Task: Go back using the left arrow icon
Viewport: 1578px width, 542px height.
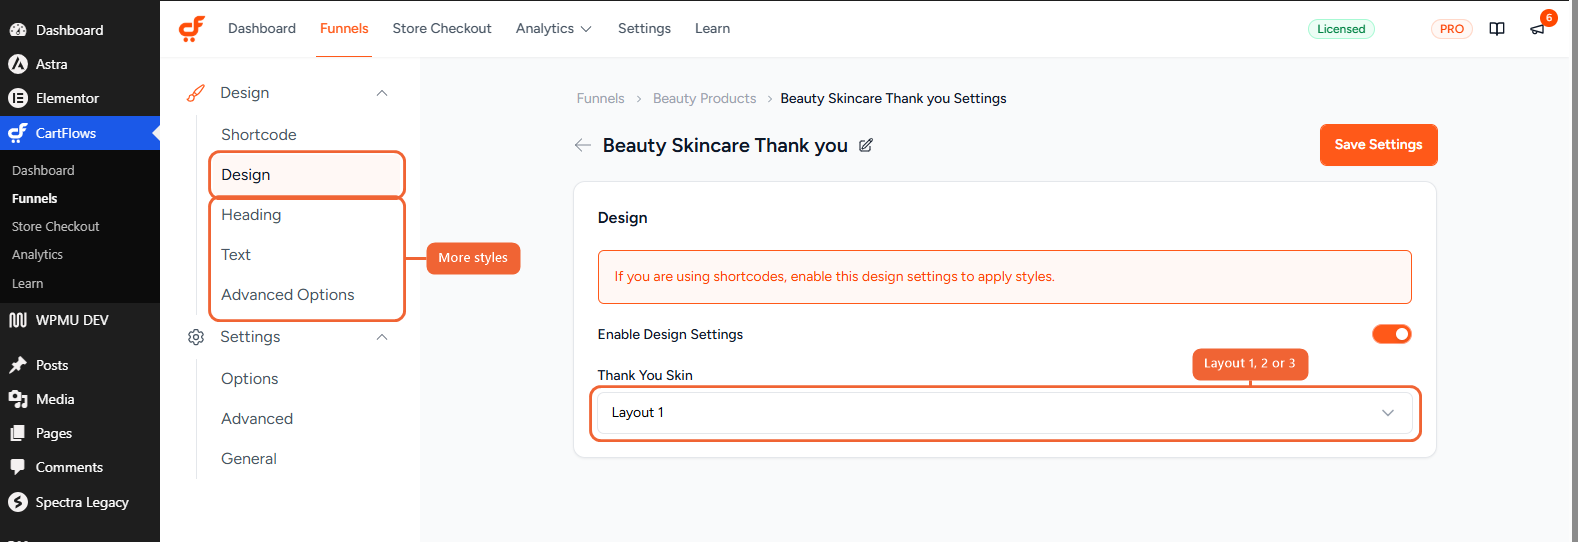Action: (x=583, y=145)
